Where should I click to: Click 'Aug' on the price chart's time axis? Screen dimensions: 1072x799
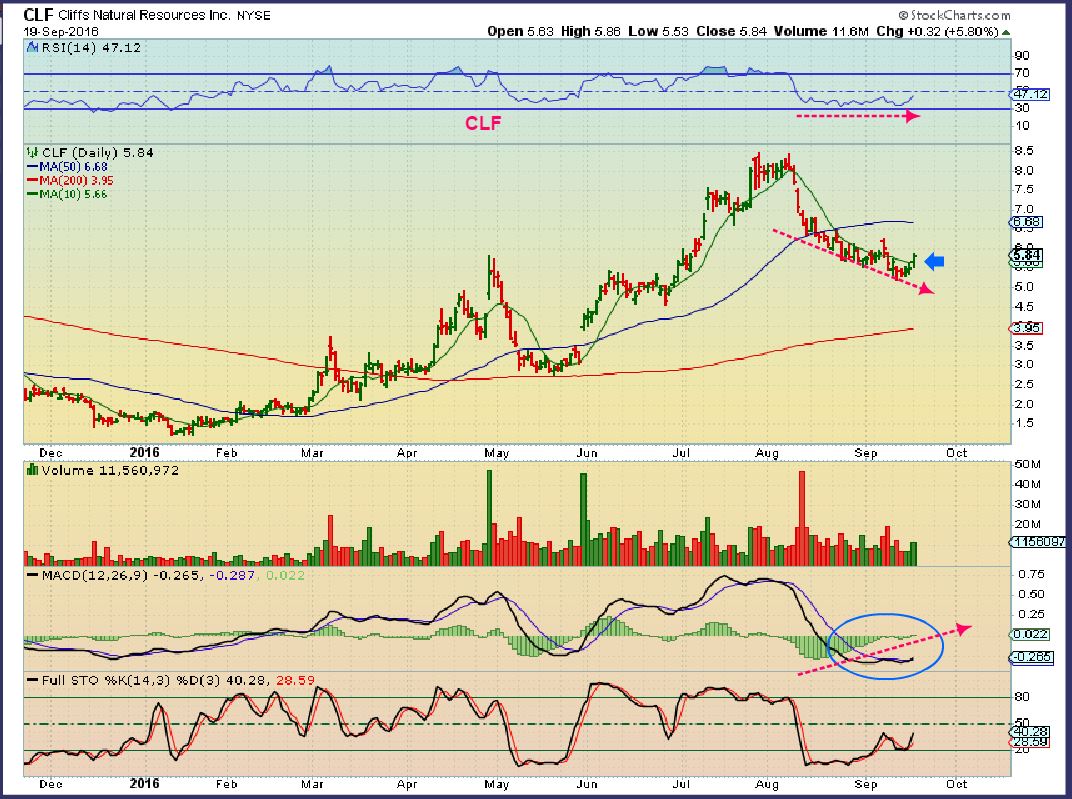(767, 453)
